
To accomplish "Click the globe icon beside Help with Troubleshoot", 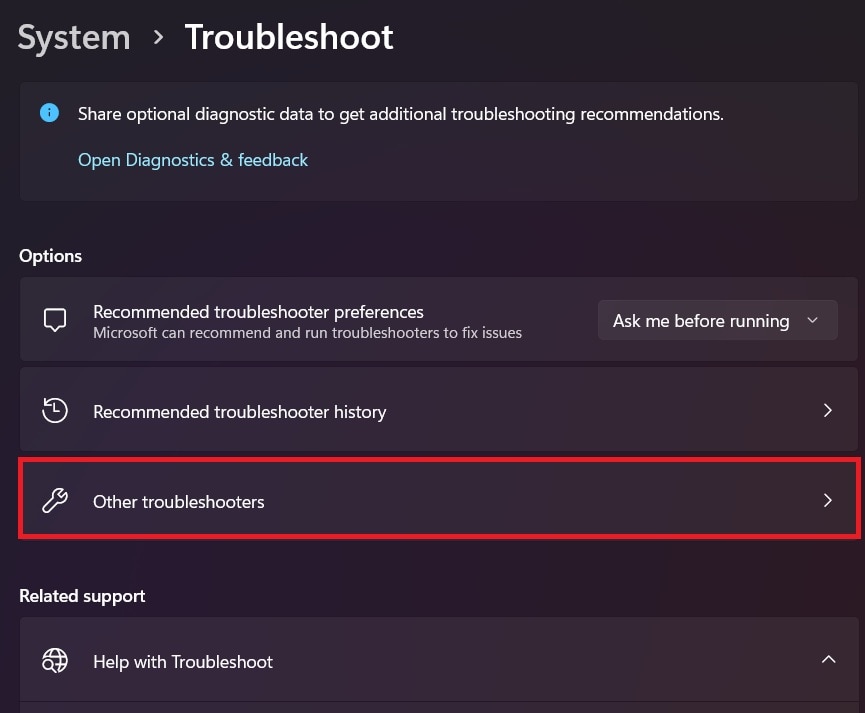I will coord(55,661).
